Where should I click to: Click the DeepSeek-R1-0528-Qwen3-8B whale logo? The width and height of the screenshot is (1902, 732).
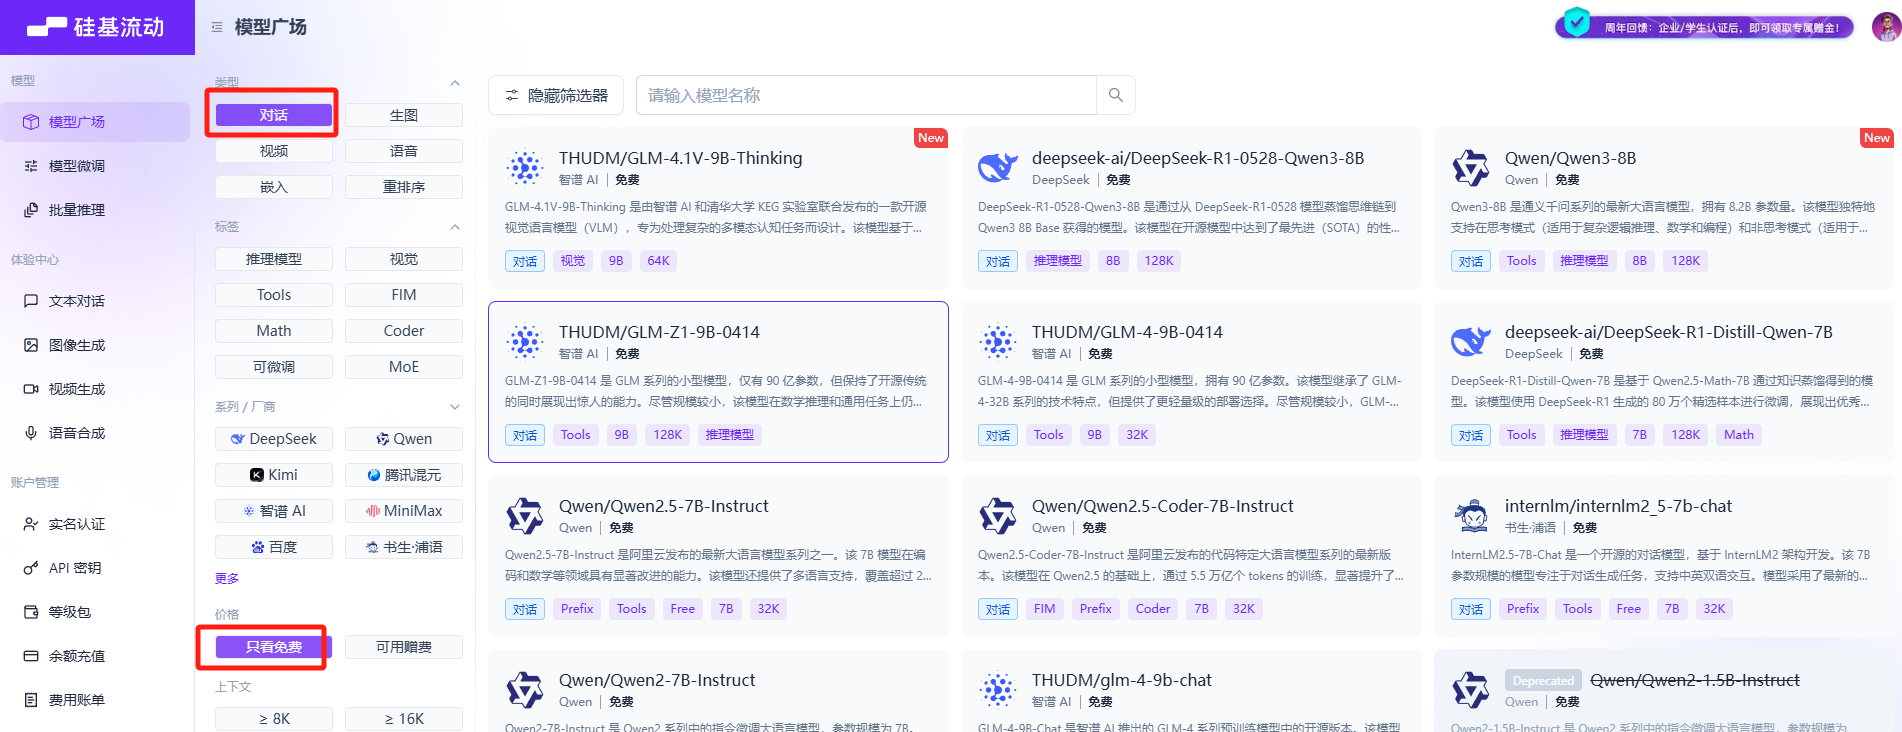tap(998, 168)
